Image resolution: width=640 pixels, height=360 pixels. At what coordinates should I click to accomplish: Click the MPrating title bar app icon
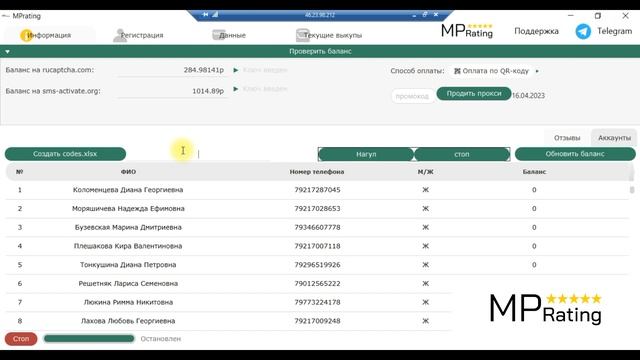[5, 16]
